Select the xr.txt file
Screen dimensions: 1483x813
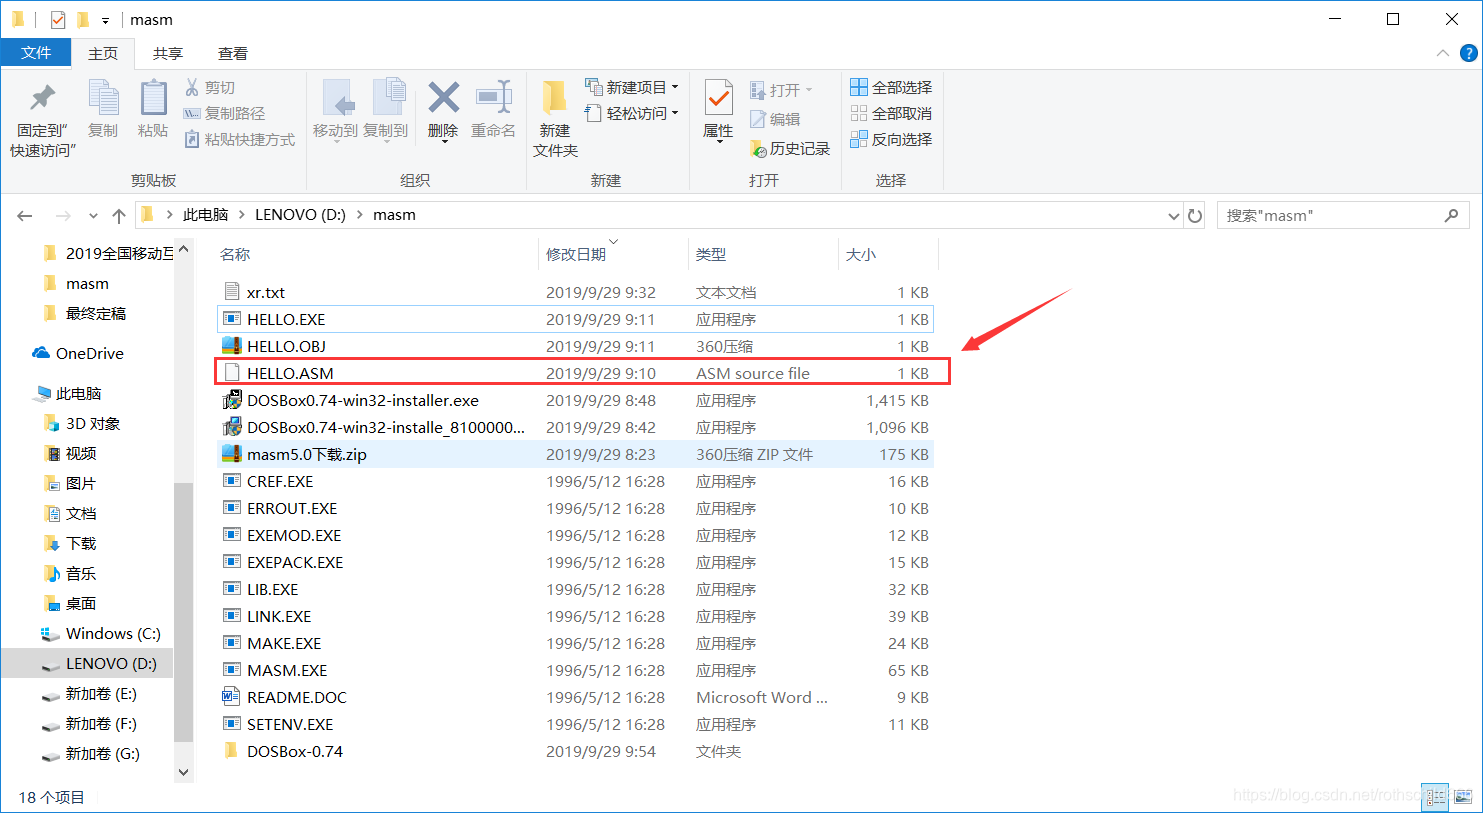click(575, 292)
